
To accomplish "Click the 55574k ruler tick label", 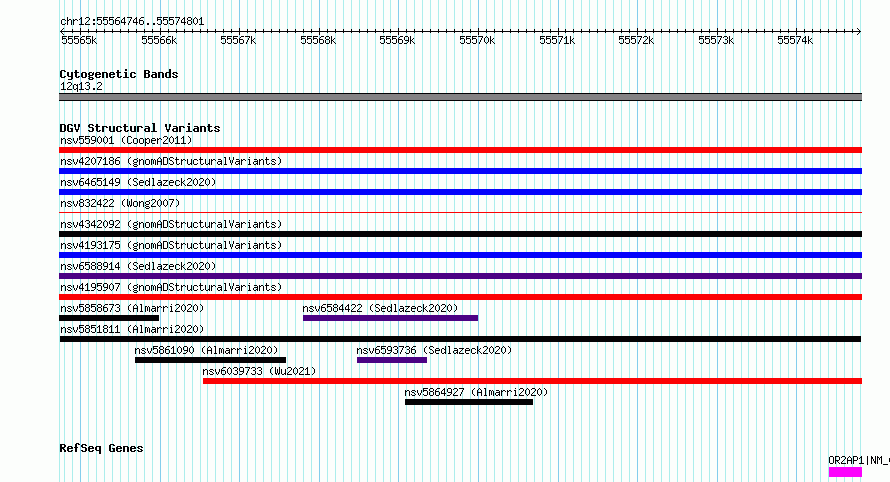I will pos(795,40).
